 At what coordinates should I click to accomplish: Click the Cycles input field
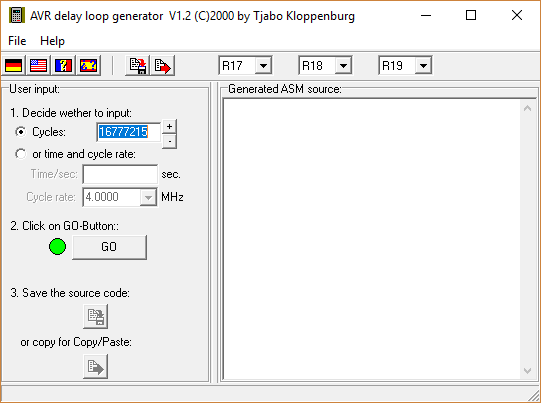coord(128,132)
